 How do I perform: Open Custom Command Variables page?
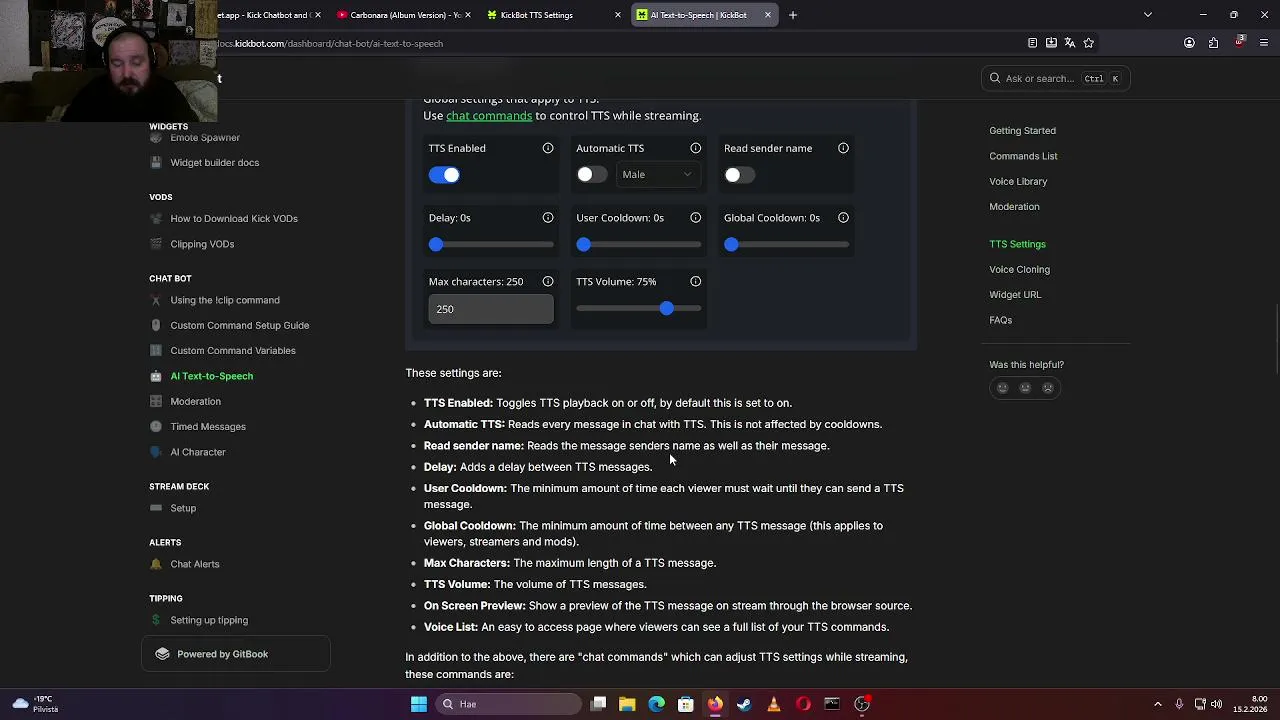coord(233,351)
